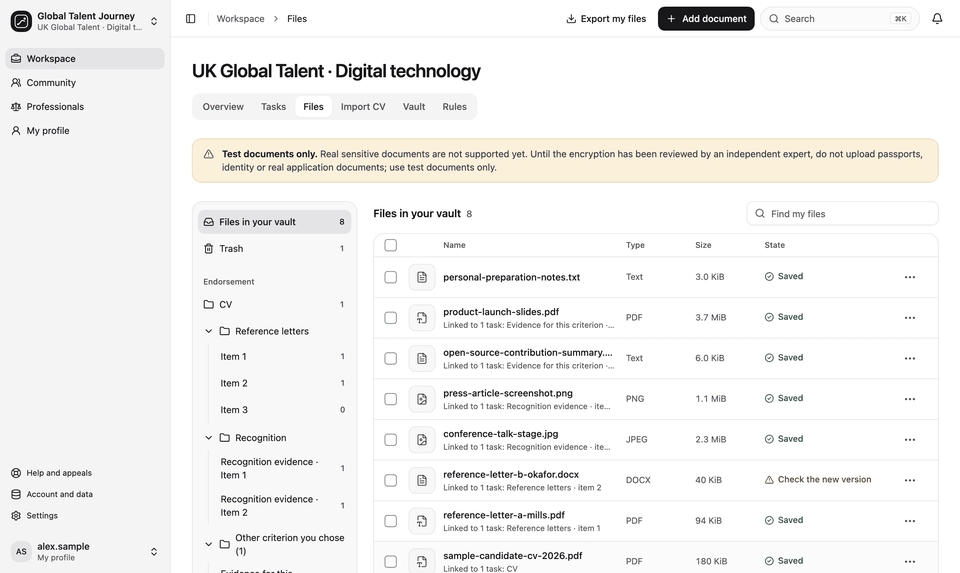The image size is (960, 573).
Task: Click the Settings gear icon
Action: coord(16,516)
